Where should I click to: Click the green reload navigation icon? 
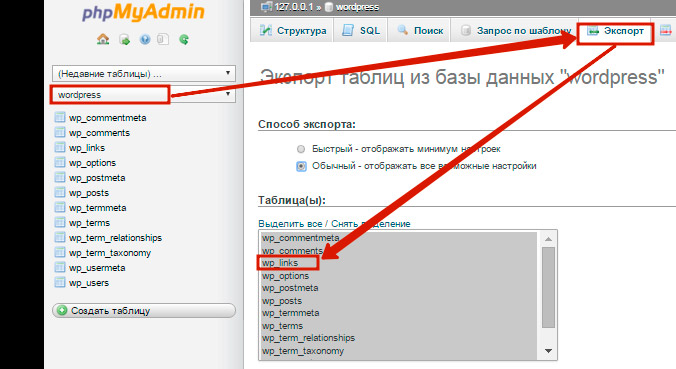tap(184, 40)
